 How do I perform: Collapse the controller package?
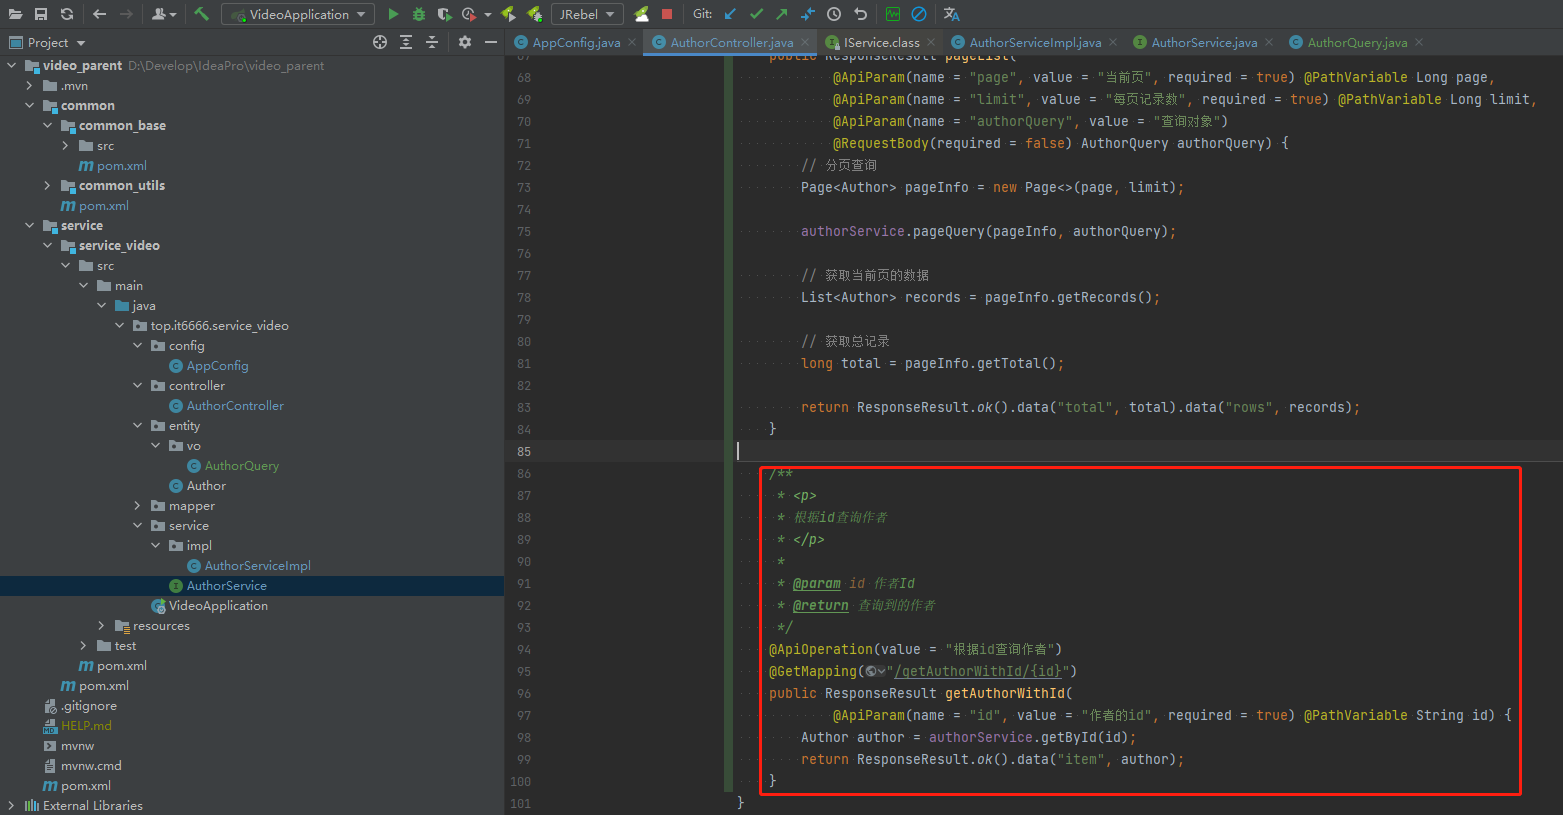[137, 386]
